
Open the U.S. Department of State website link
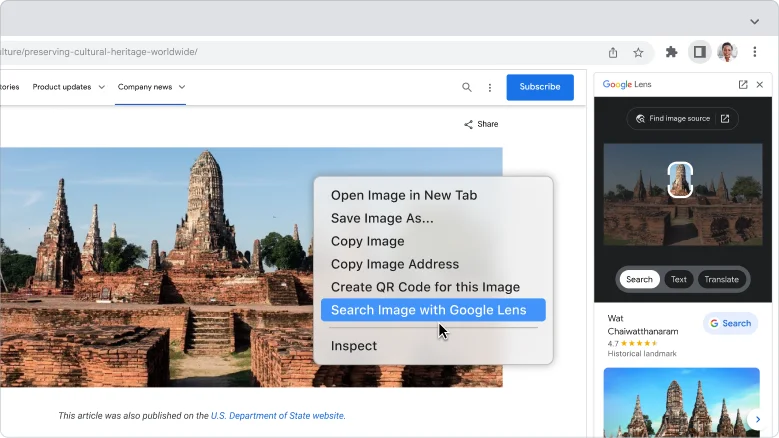pyautogui.click(x=277, y=416)
